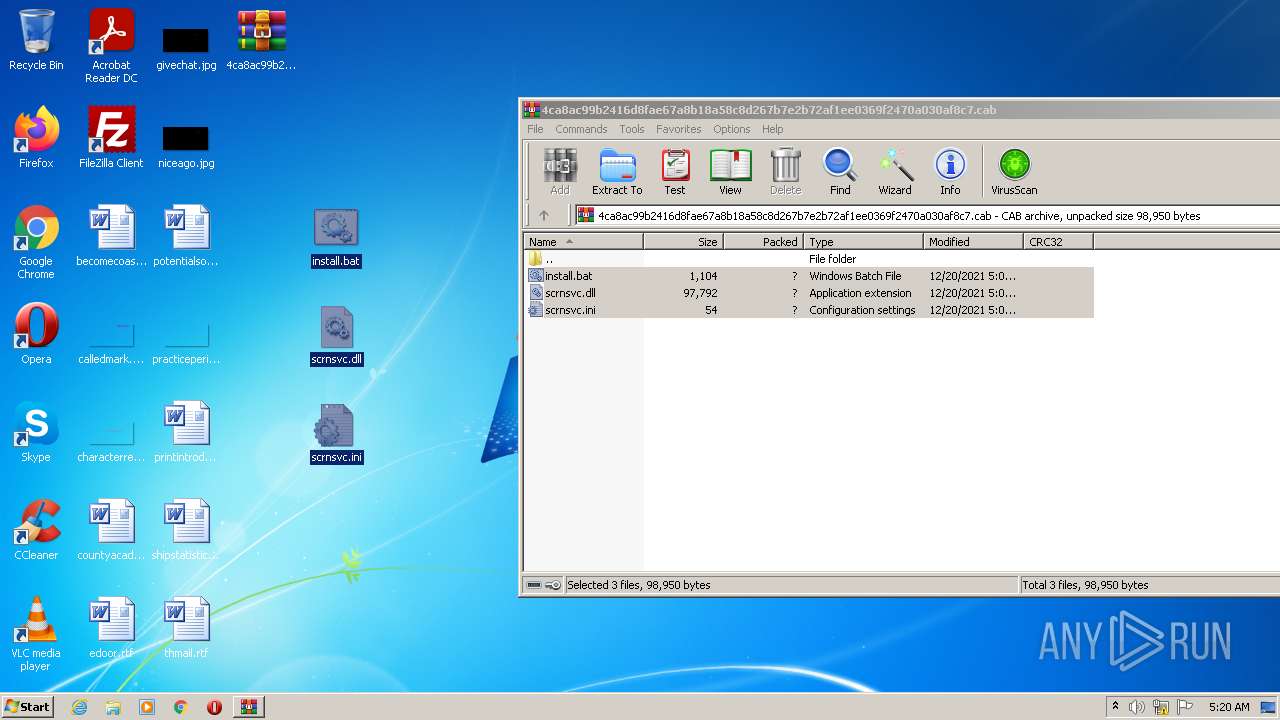This screenshot has height=720, width=1280.
Task: Select scrnsvc.ini in the archive list
Action: 809,310
